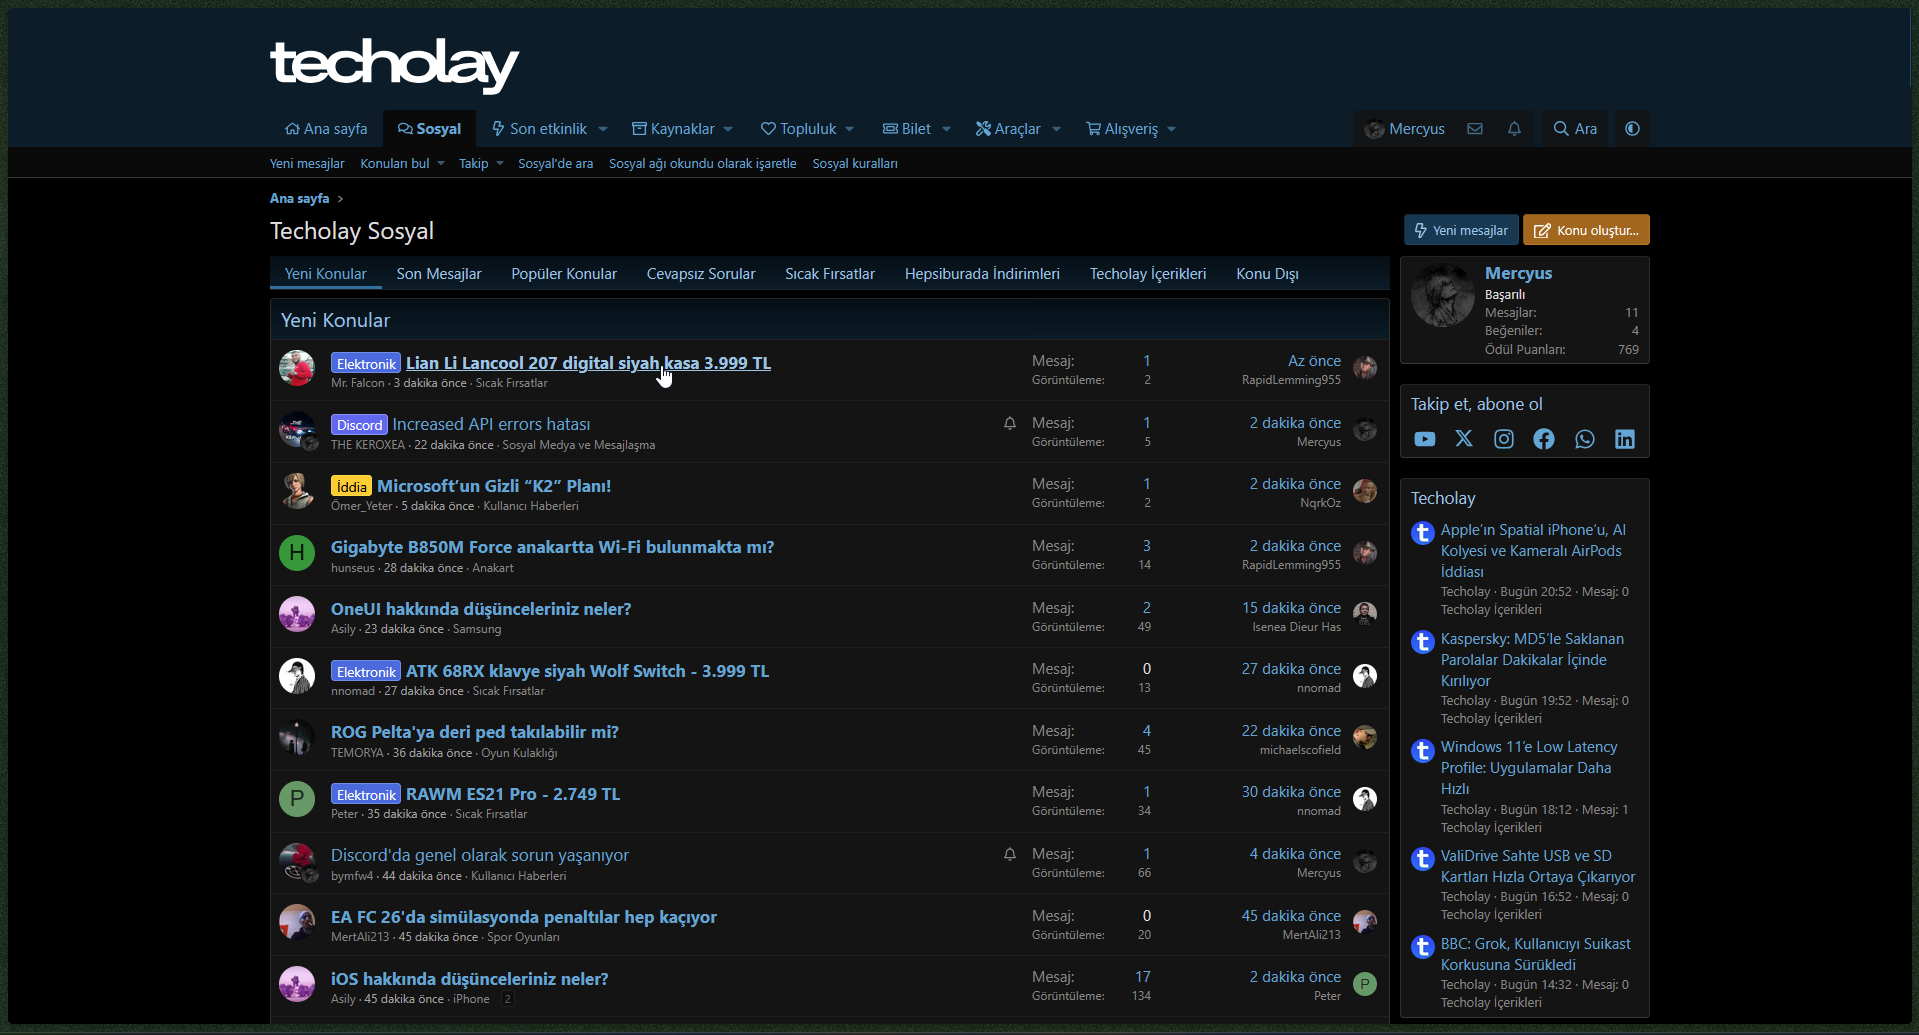Screen dimensions: 1919x1035
Task: Open the YouTube social link
Action: click(x=1424, y=439)
